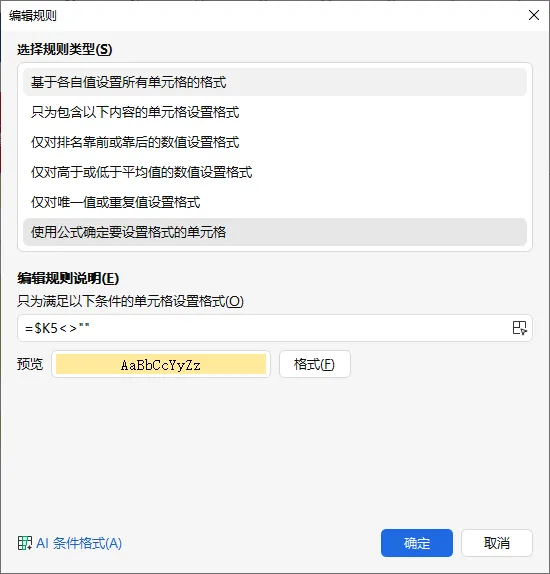Screen dimensions: 550x574
Task: Click the AI 条件格式 grid icon
Action: (25, 543)
